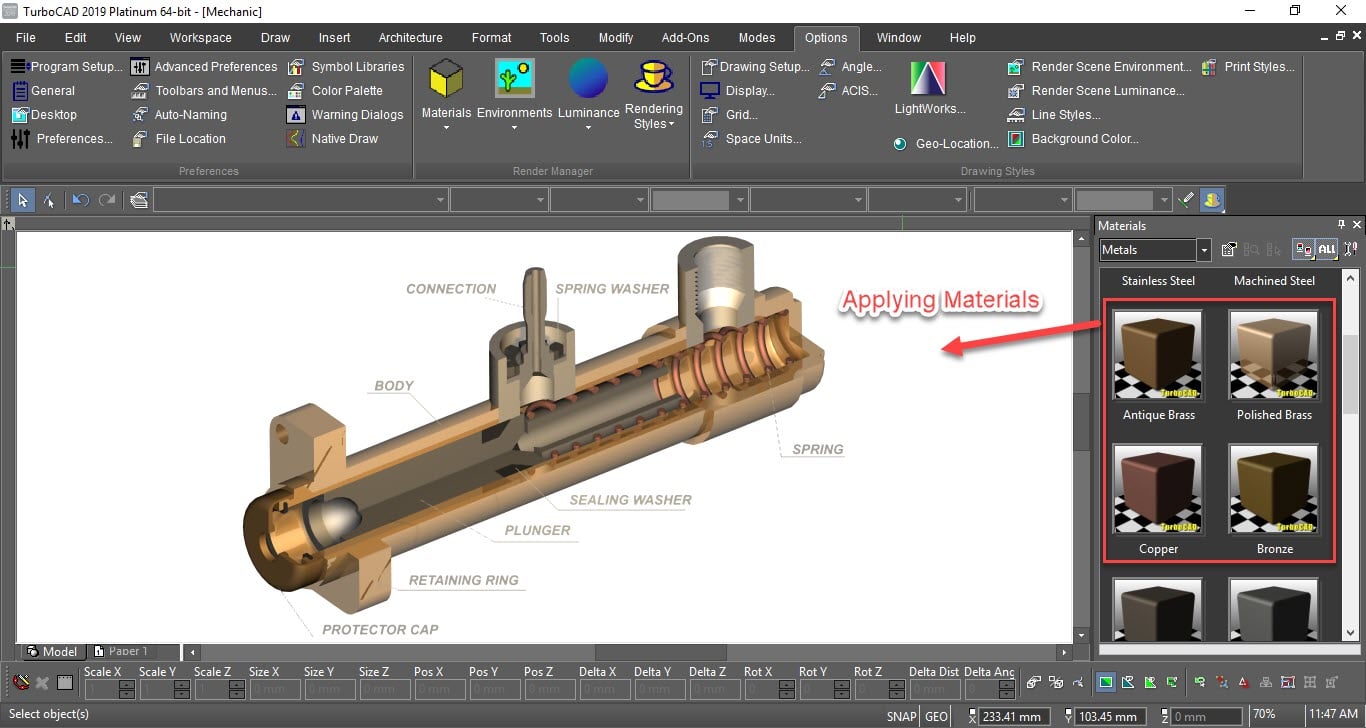This screenshot has width=1366, height=728.
Task: Open the Materials render manager icon
Action: (446, 78)
